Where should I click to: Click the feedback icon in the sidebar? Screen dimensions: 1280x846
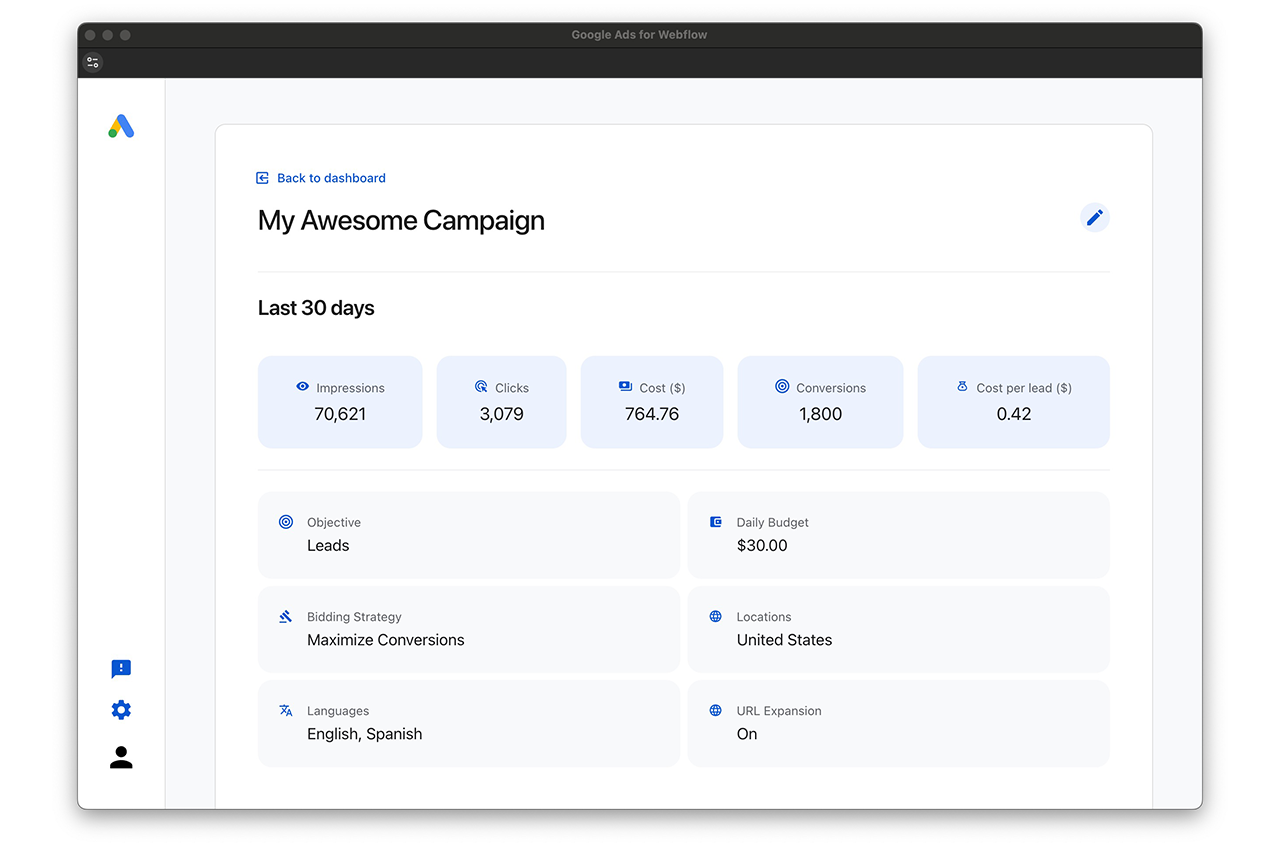tap(120, 669)
